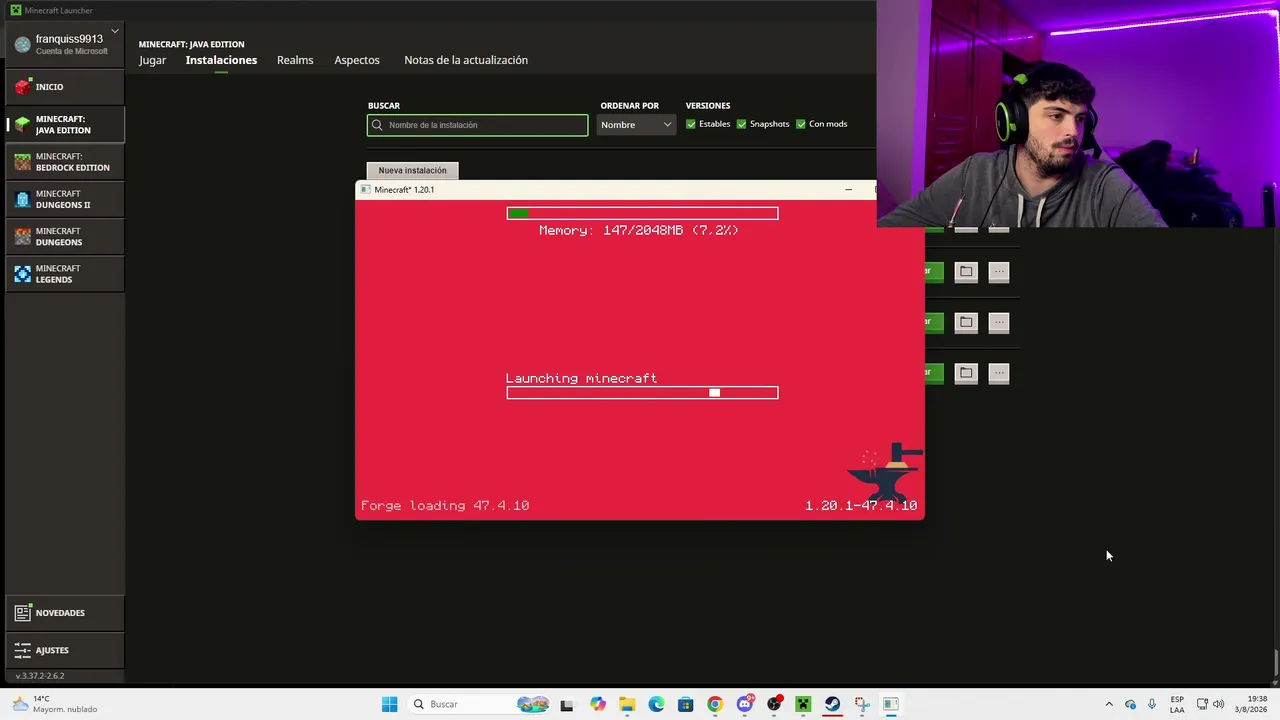Click the Launching minecraft progress bar
Viewport: 1280px width, 720px height.
[x=642, y=393]
